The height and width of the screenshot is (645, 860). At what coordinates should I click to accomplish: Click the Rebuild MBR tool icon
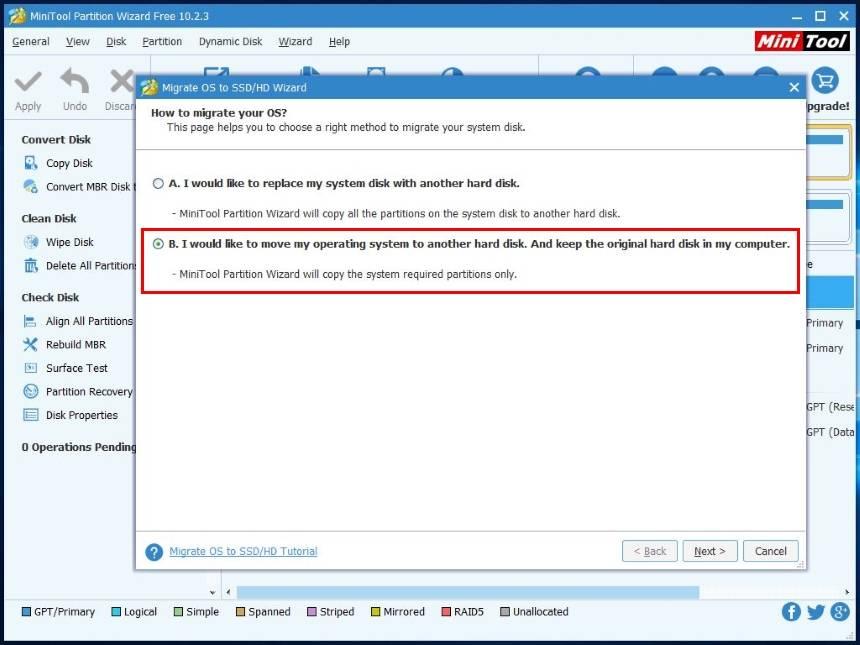coord(30,345)
